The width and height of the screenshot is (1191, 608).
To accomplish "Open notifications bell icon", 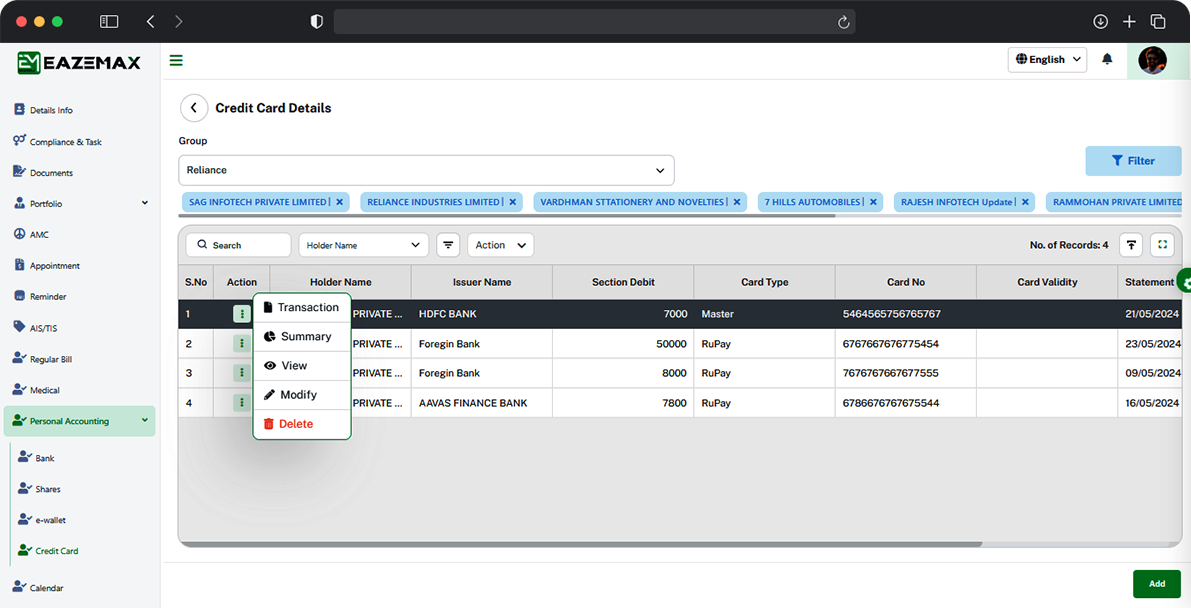I will [1107, 59].
